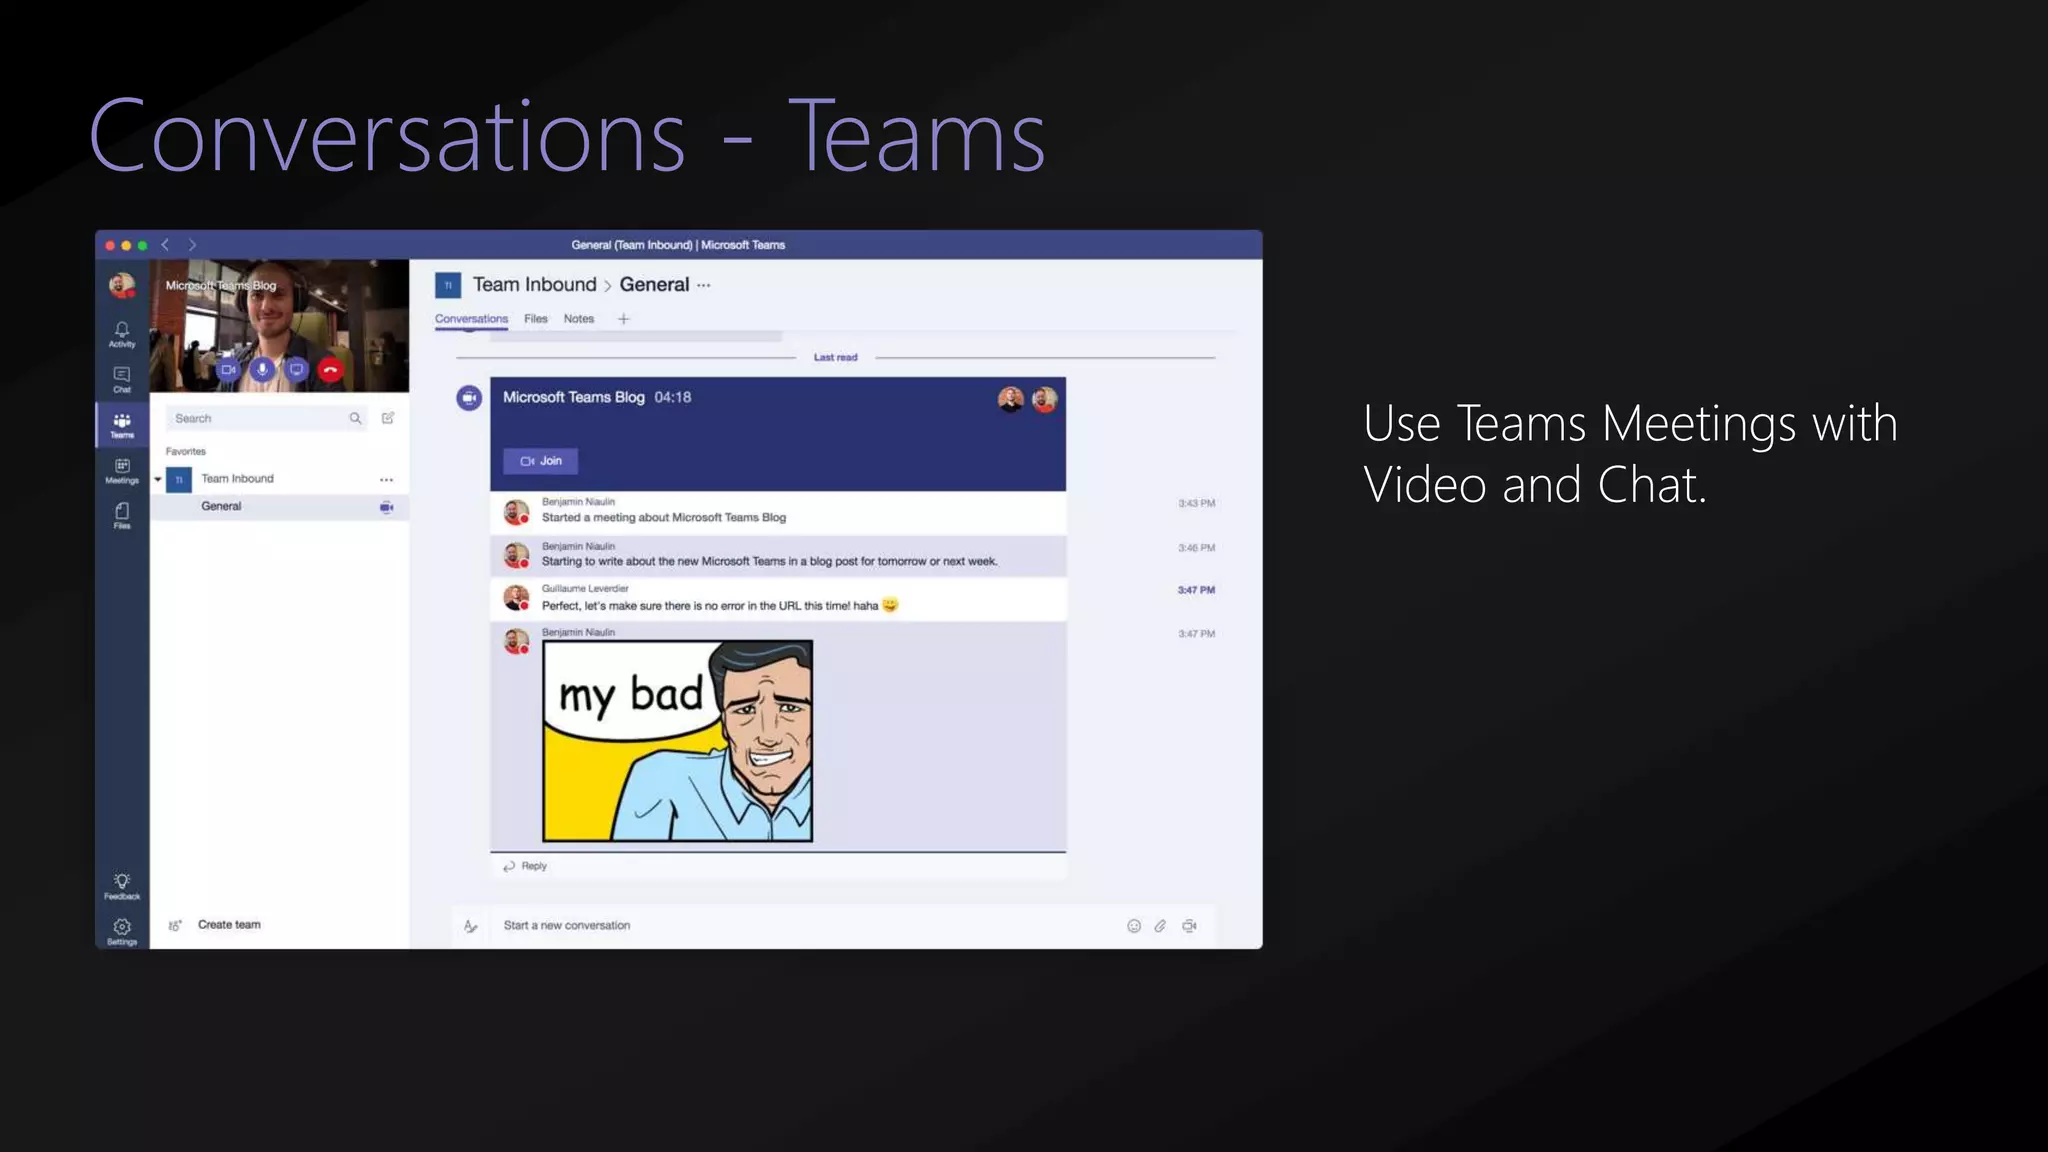Click the Search input field
Image resolution: width=2048 pixels, height=1152 pixels.
click(267, 418)
